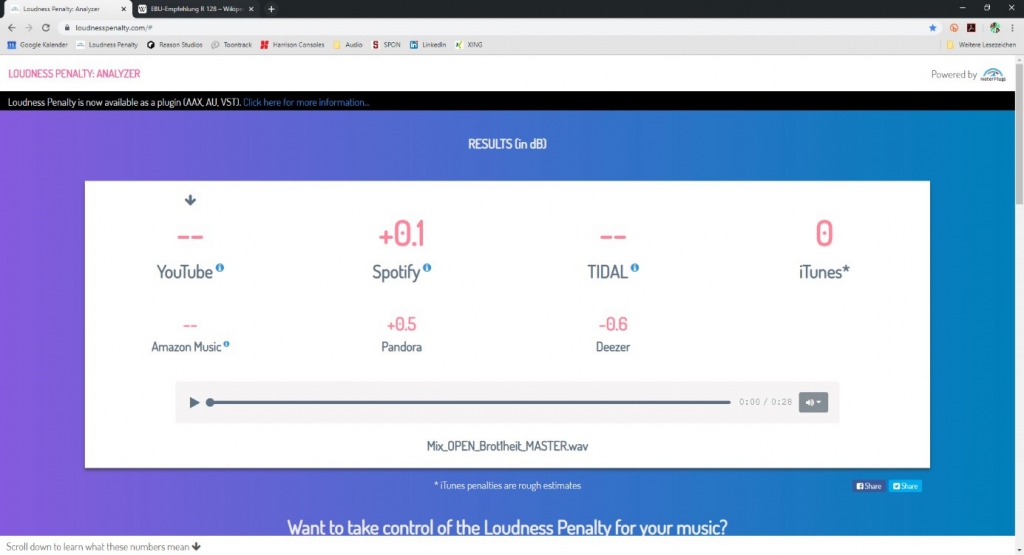The image size is (1024, 555).
Task: Open the LinkedIn bookmark
Action: [428, 45]
